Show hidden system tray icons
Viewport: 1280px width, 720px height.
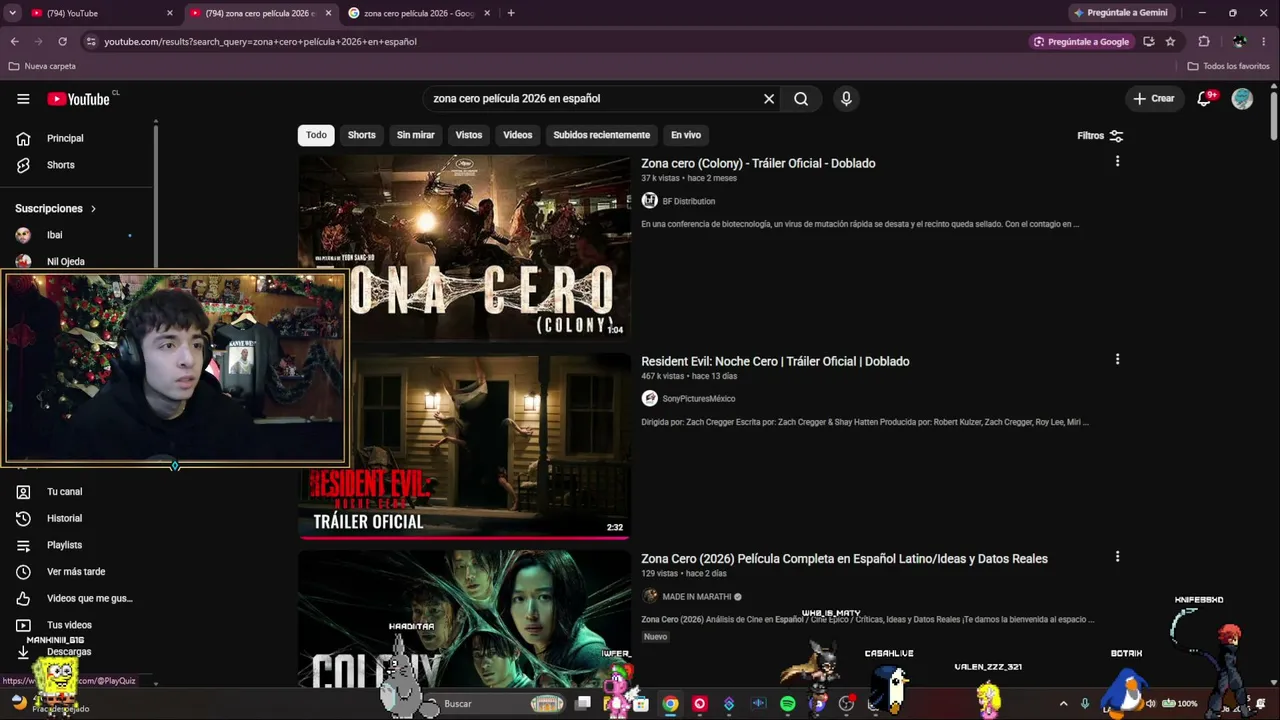(x=1063, y=704)
